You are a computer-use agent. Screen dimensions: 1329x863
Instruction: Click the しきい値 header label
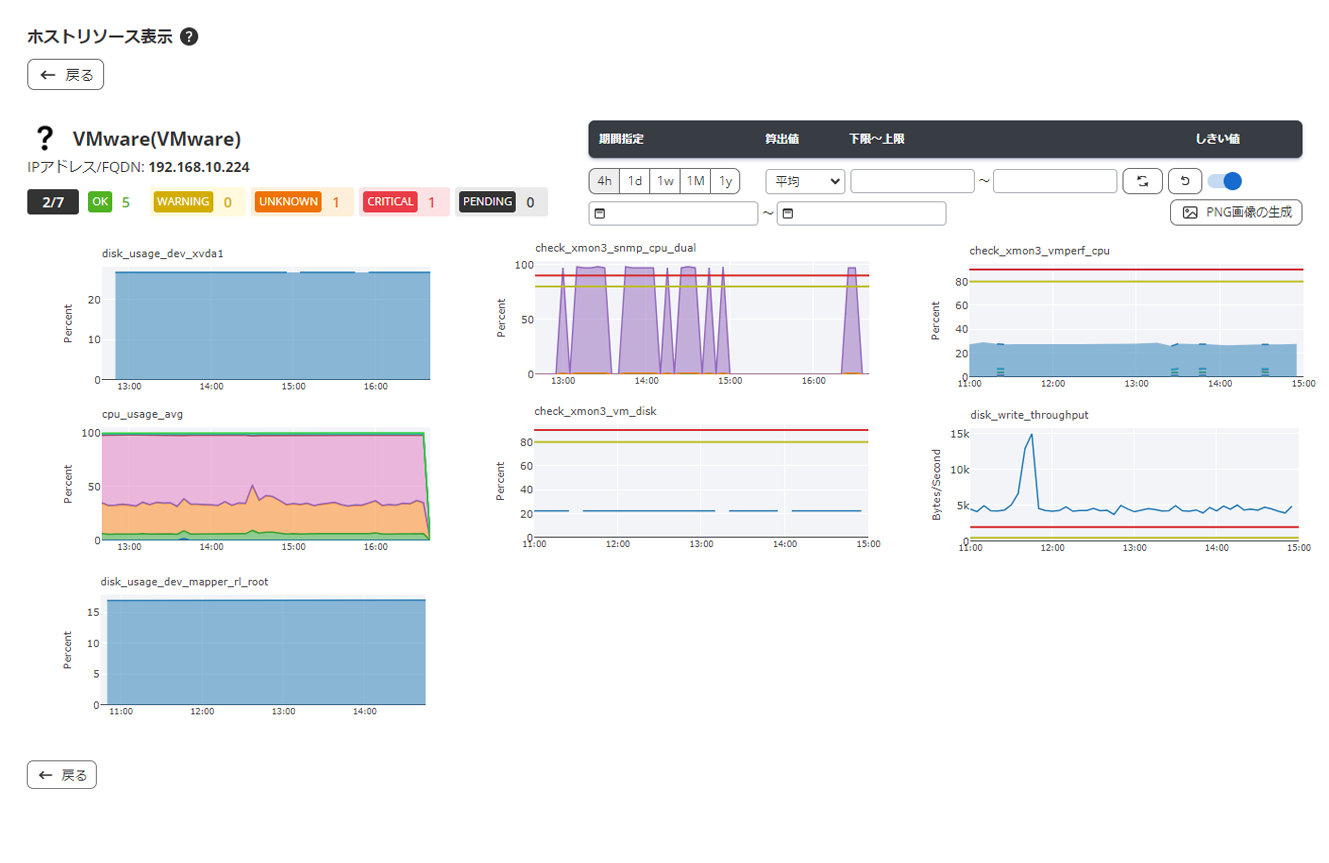click(1218, 139)
